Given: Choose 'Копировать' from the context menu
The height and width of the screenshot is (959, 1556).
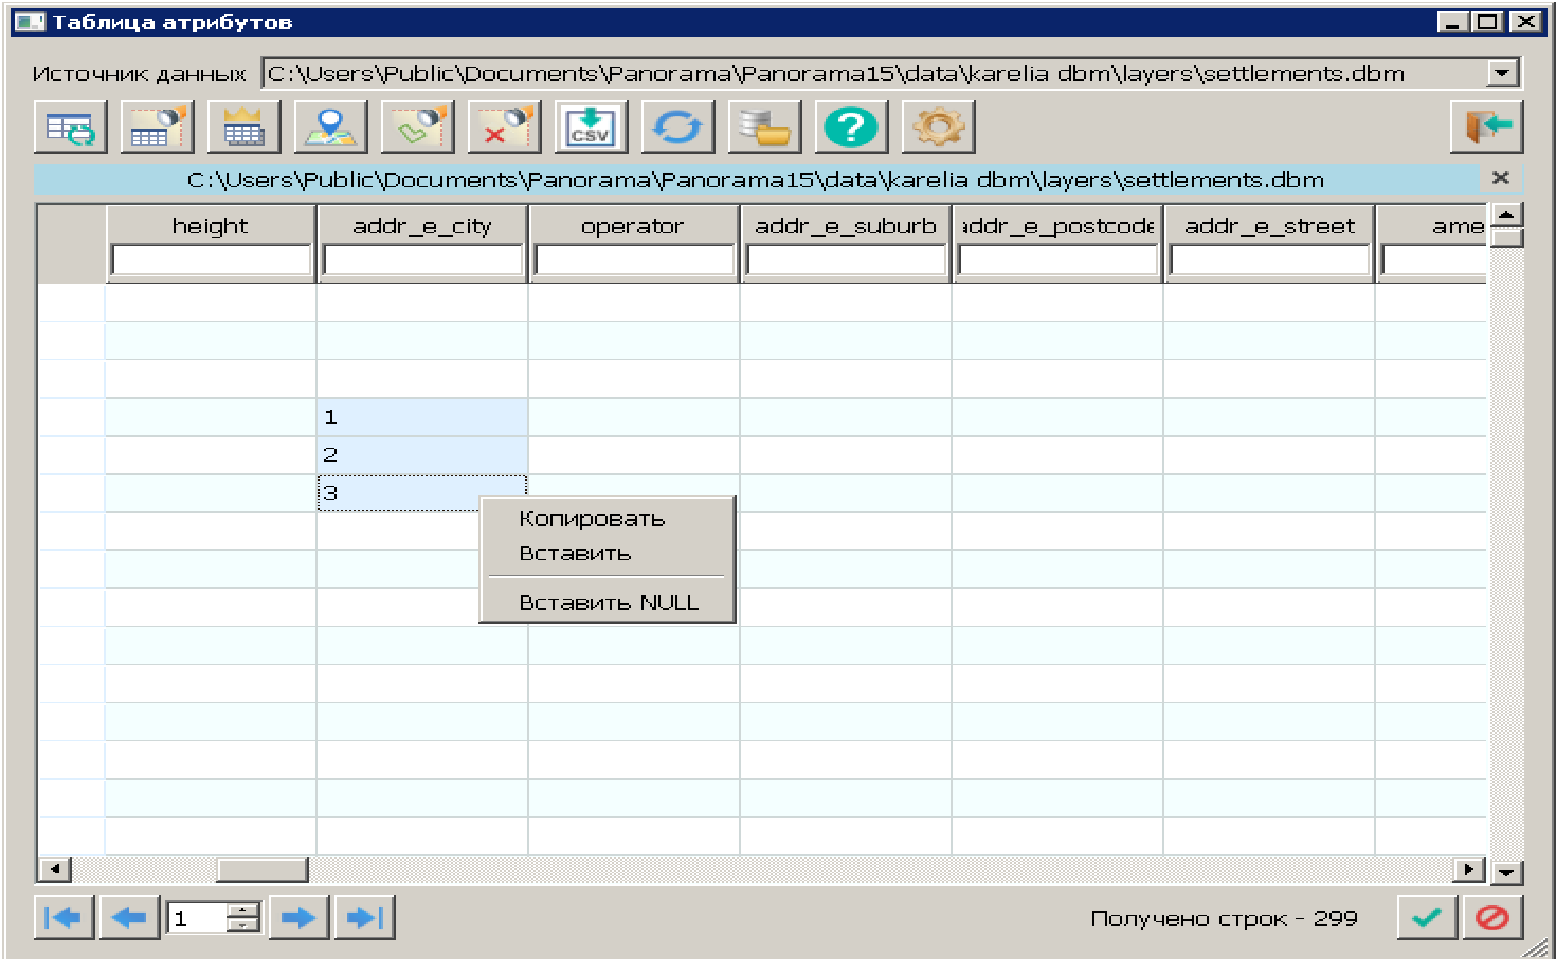Looking at the screenshot, I should pos(592,519).
